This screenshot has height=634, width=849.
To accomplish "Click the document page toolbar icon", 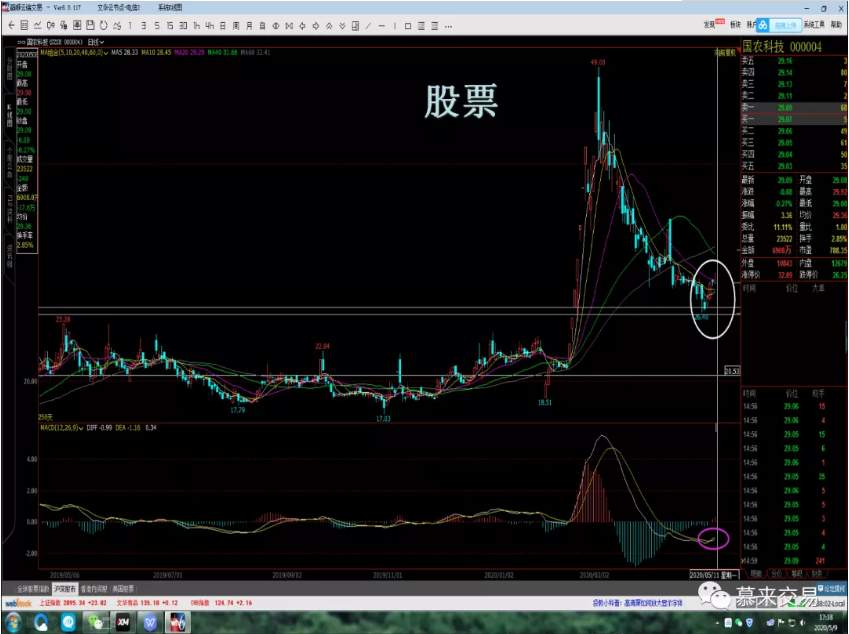I will tap(355, 25).
